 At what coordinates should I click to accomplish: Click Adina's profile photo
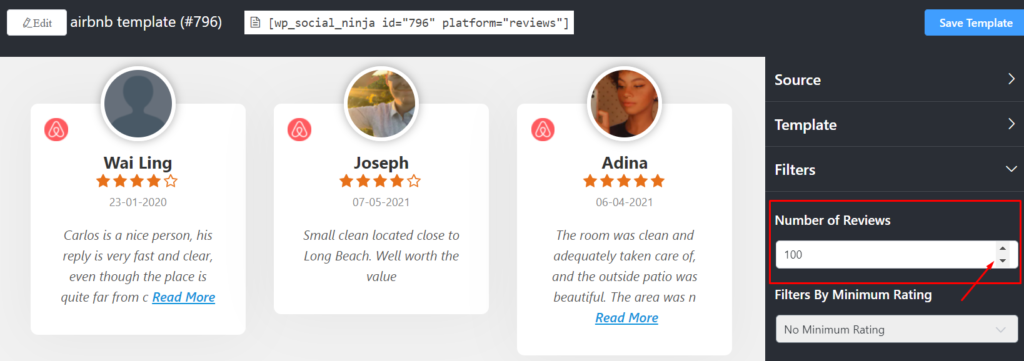coord(624,104)
